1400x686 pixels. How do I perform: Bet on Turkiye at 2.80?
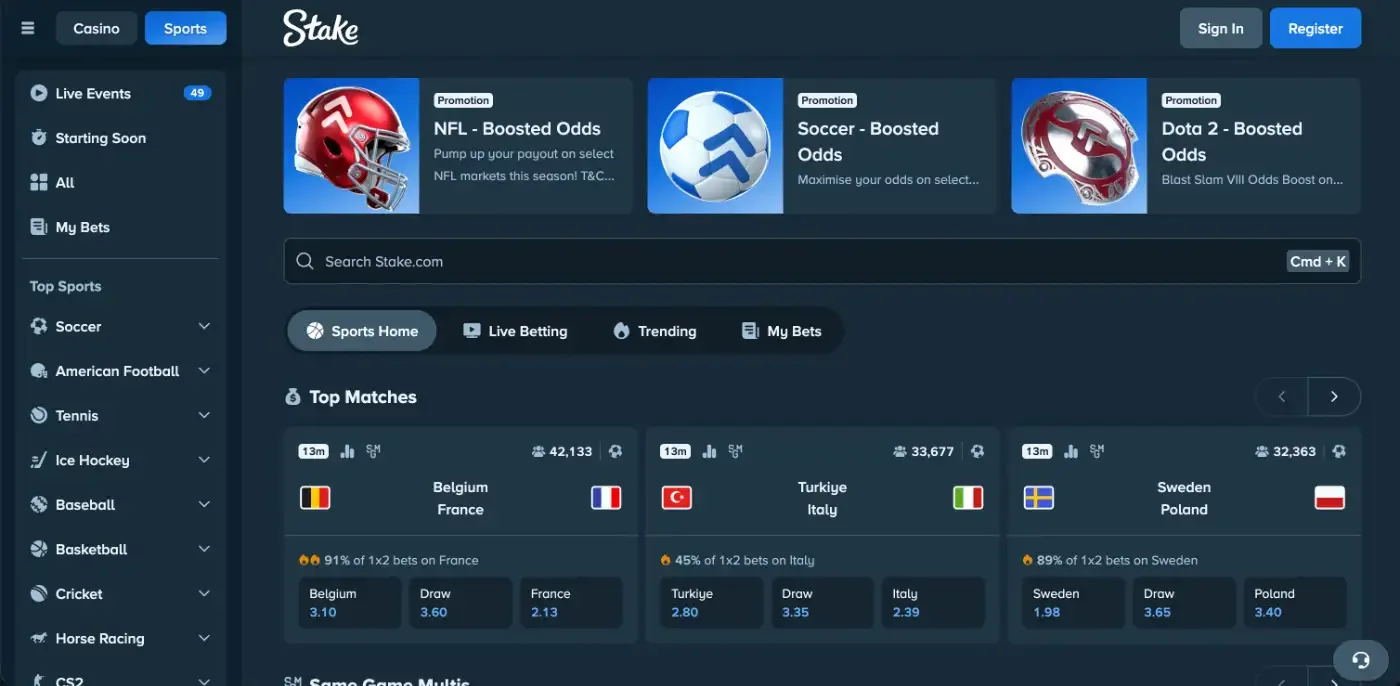711,602
